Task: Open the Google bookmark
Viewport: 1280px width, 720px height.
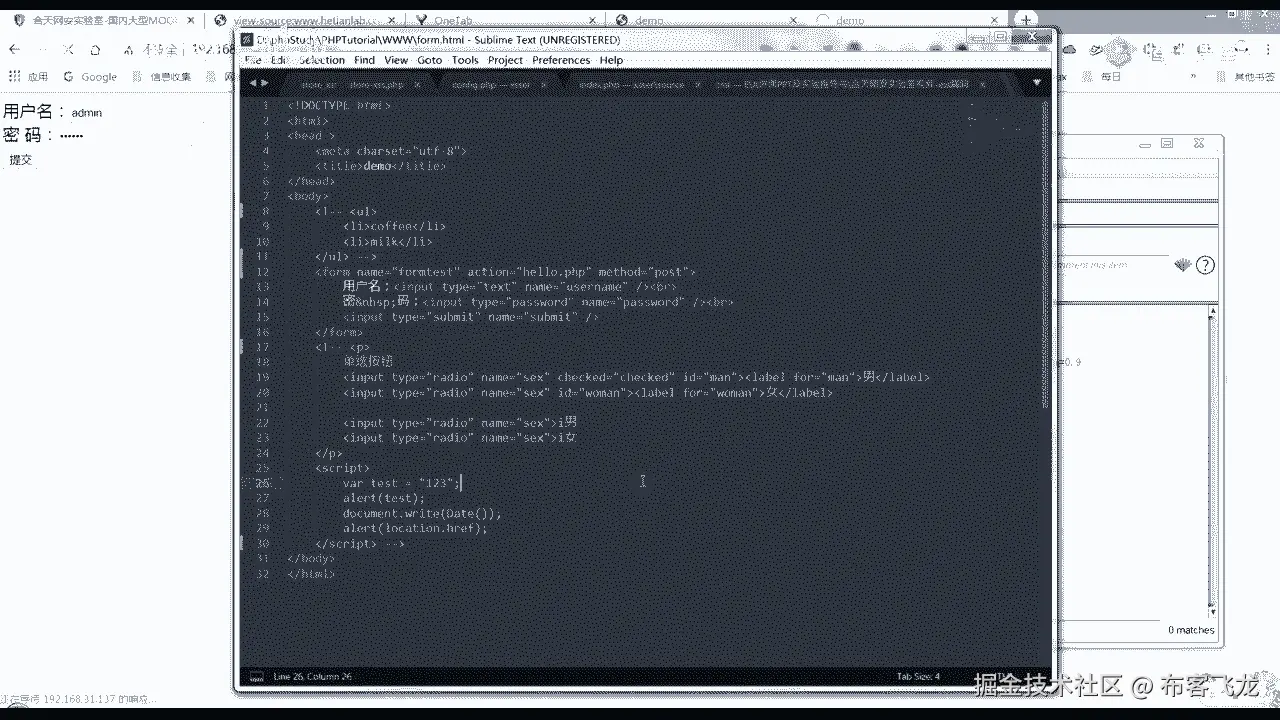Action: click(90, 76)
